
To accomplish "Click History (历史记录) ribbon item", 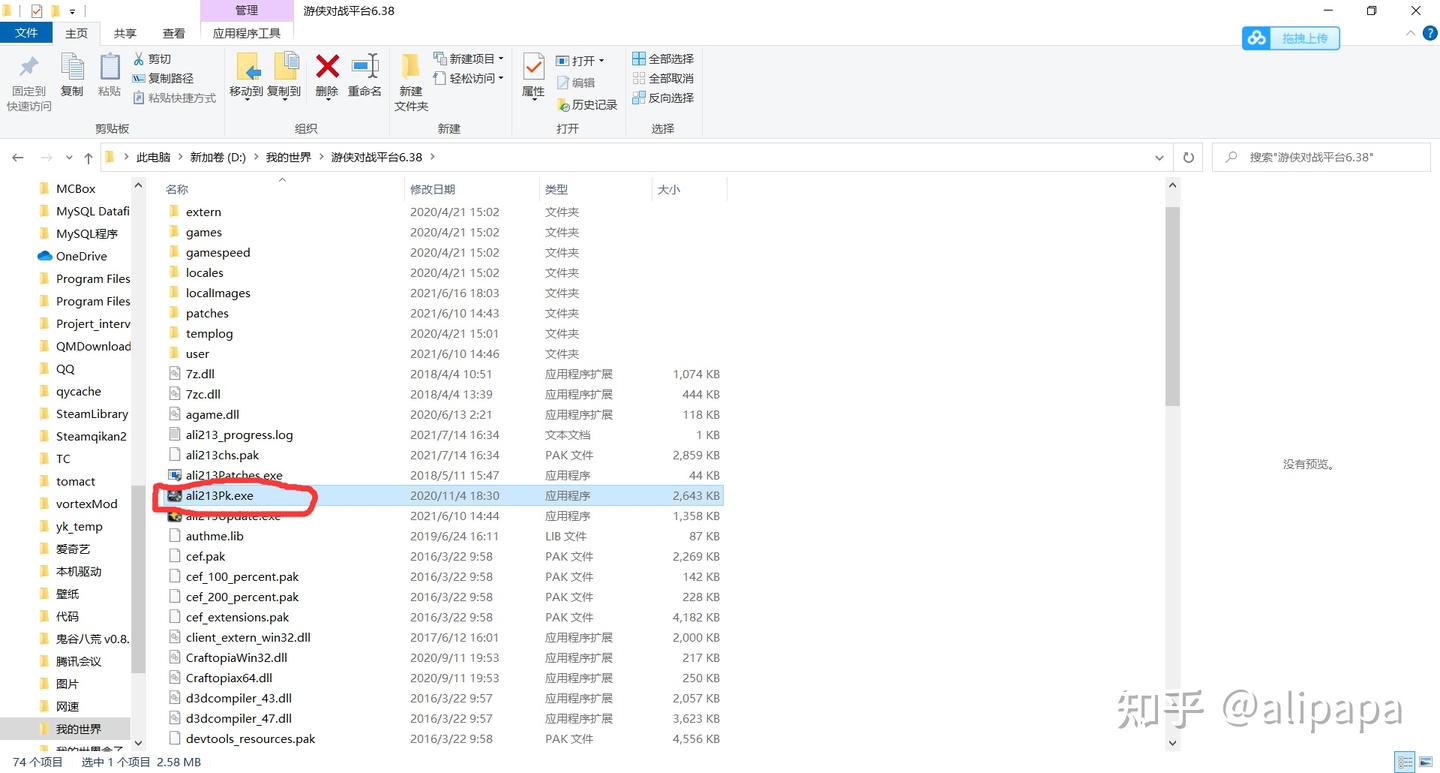I will pos(586,104).
